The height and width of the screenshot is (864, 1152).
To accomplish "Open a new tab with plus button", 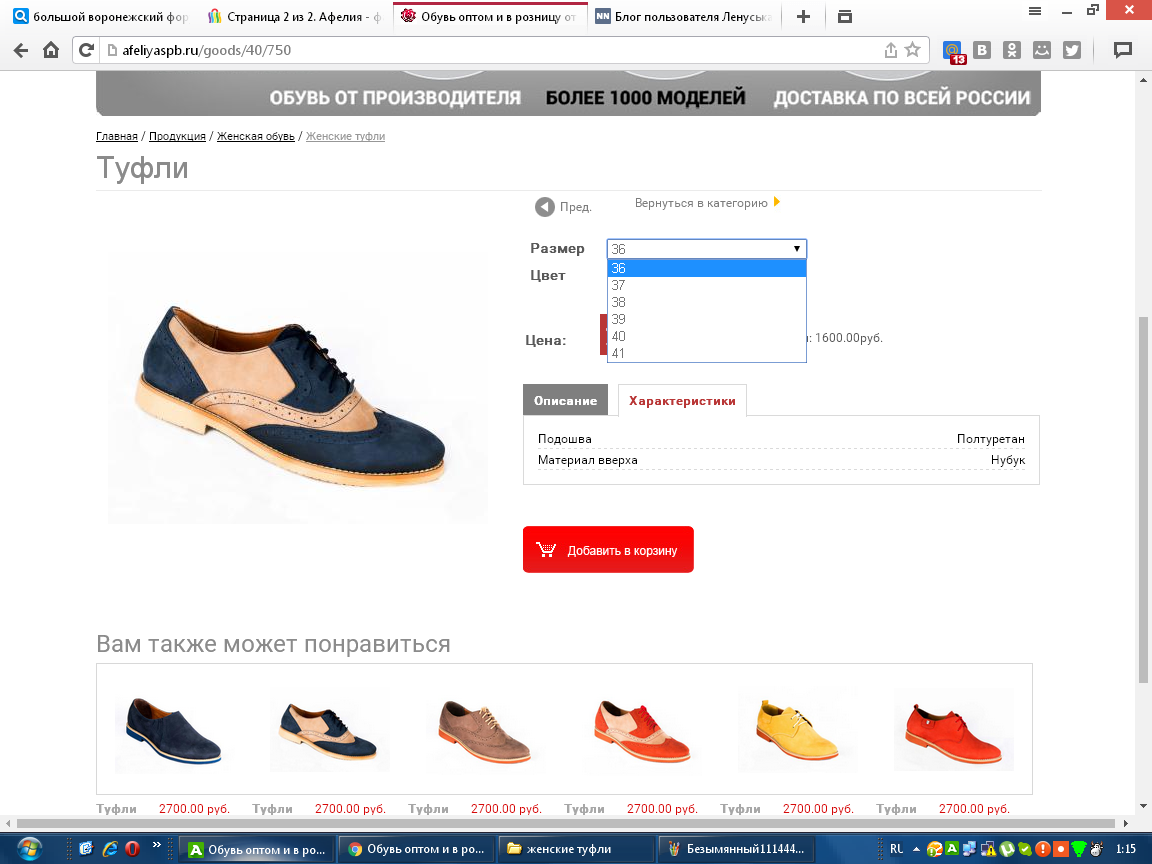I will [x=804, y=16].
